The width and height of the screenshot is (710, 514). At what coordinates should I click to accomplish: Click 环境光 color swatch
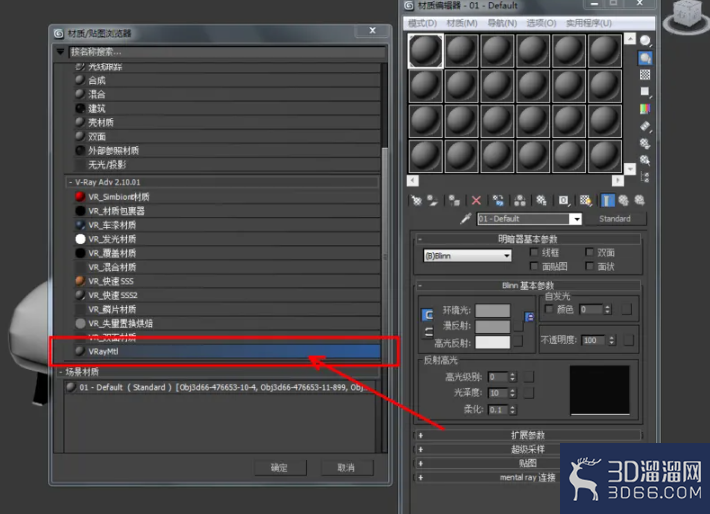[493, 311]
